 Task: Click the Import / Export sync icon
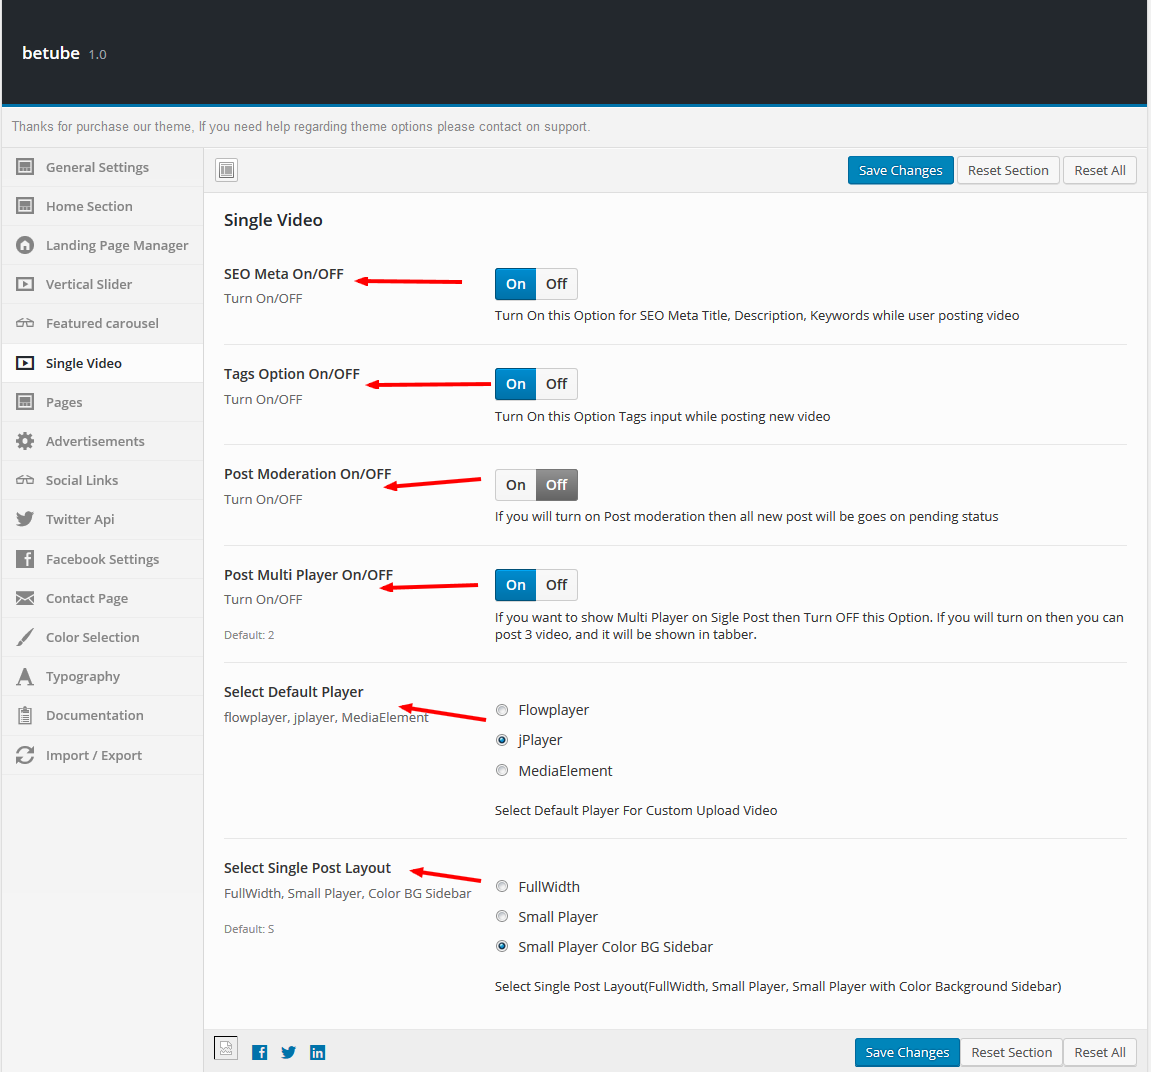[x=24, y=755]
